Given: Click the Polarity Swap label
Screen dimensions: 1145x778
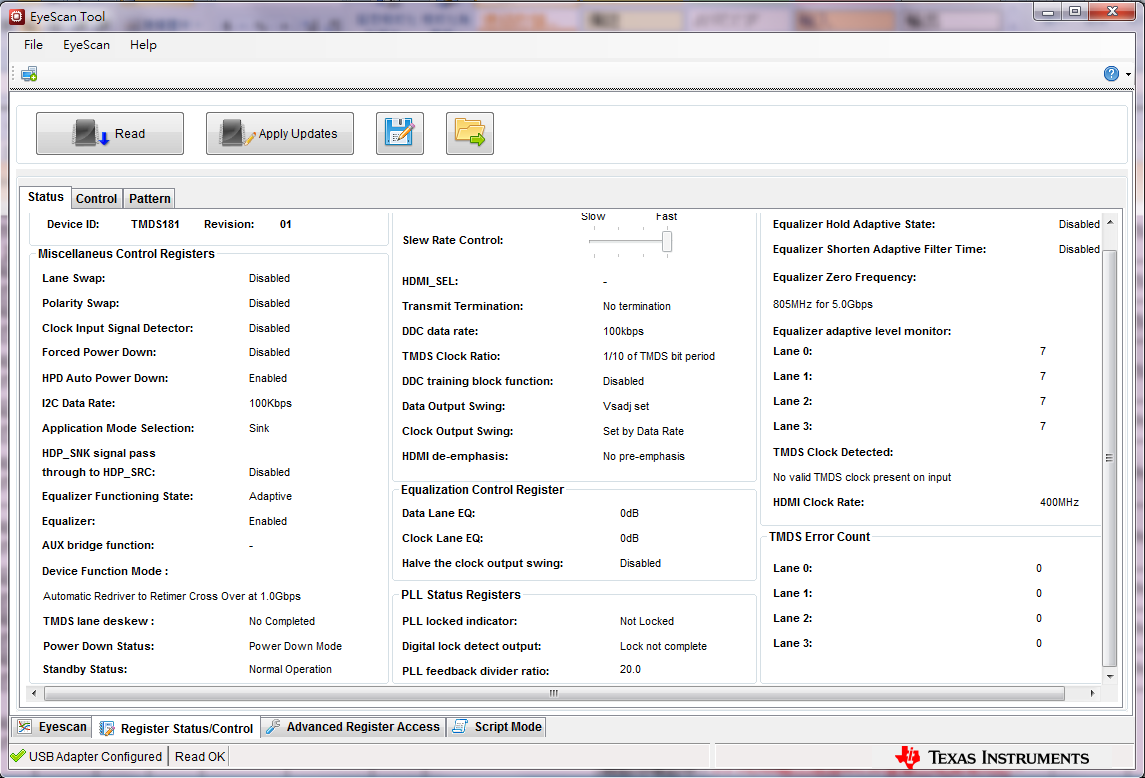Looking at the screenshot, I should coord(80,303).
